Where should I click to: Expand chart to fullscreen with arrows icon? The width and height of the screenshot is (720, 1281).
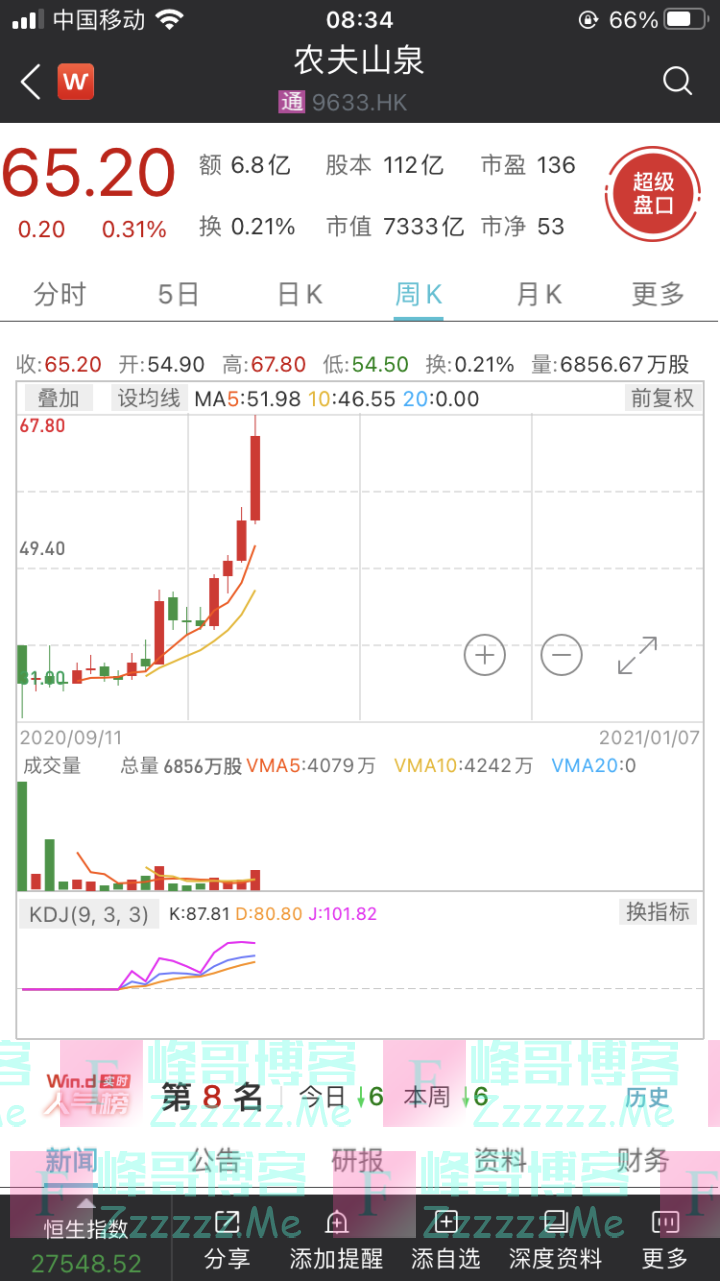click(637, 655)
